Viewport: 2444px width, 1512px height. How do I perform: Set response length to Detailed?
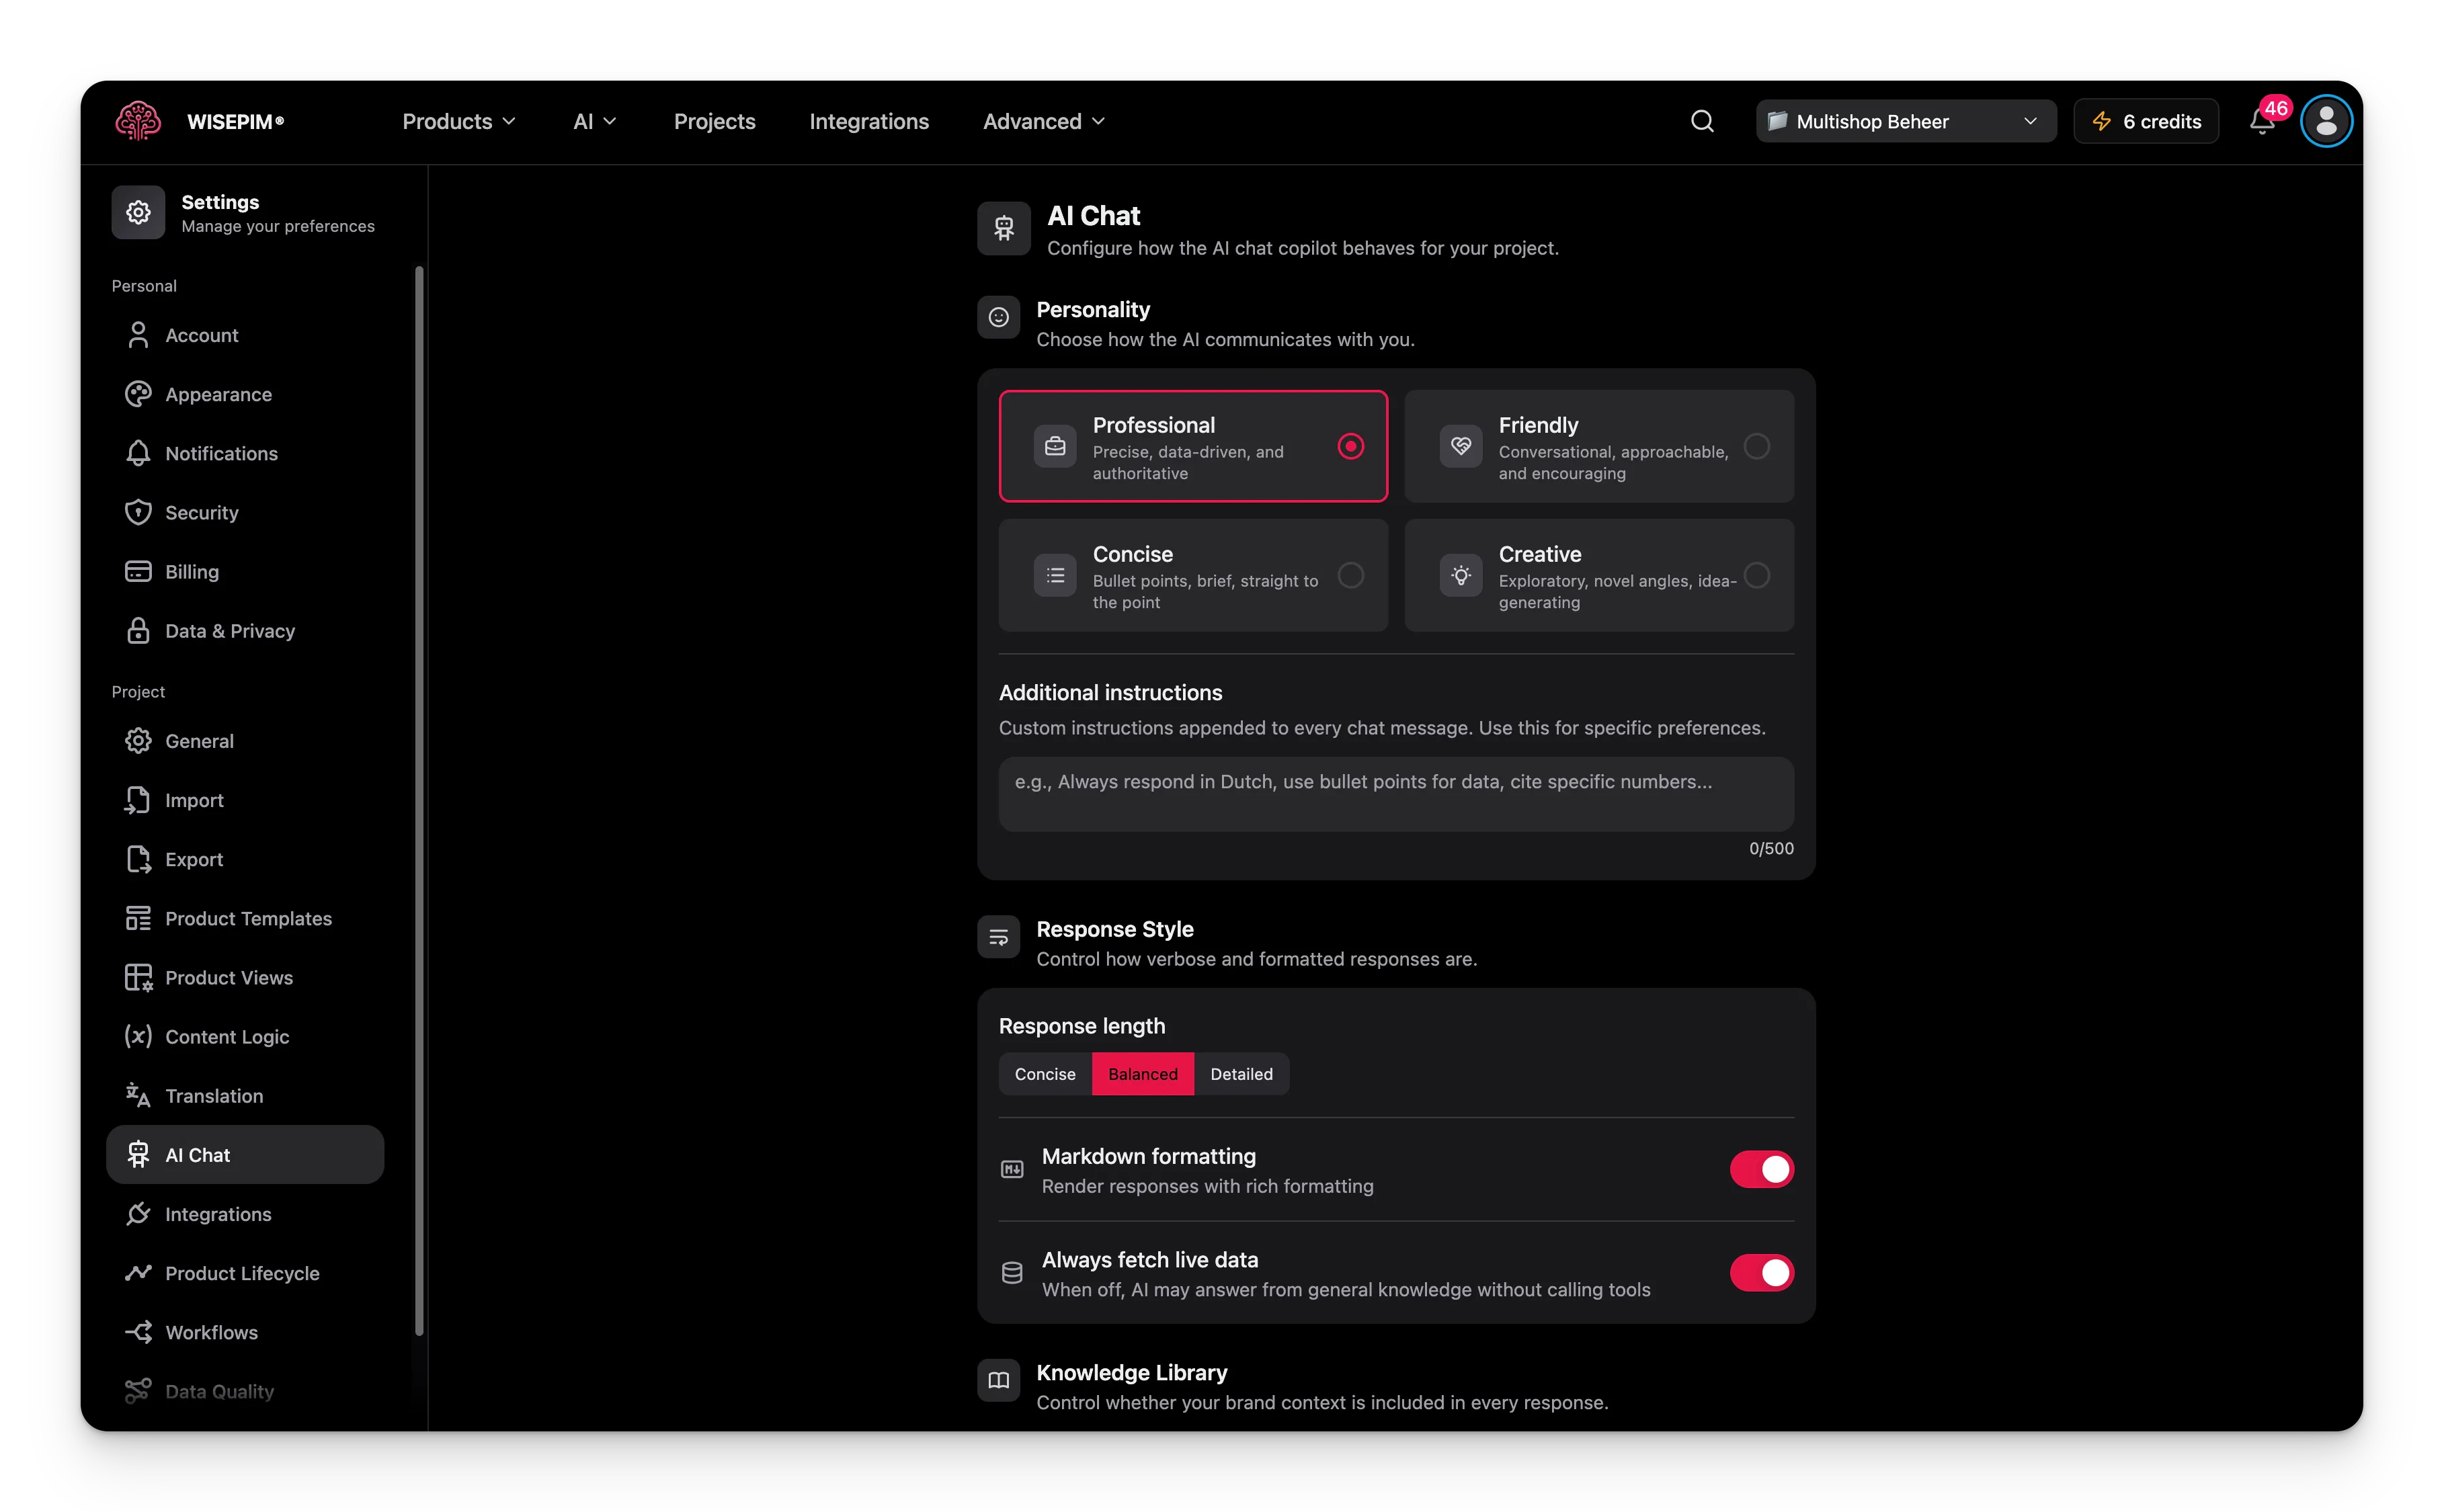click(x=1241, y=1074)
